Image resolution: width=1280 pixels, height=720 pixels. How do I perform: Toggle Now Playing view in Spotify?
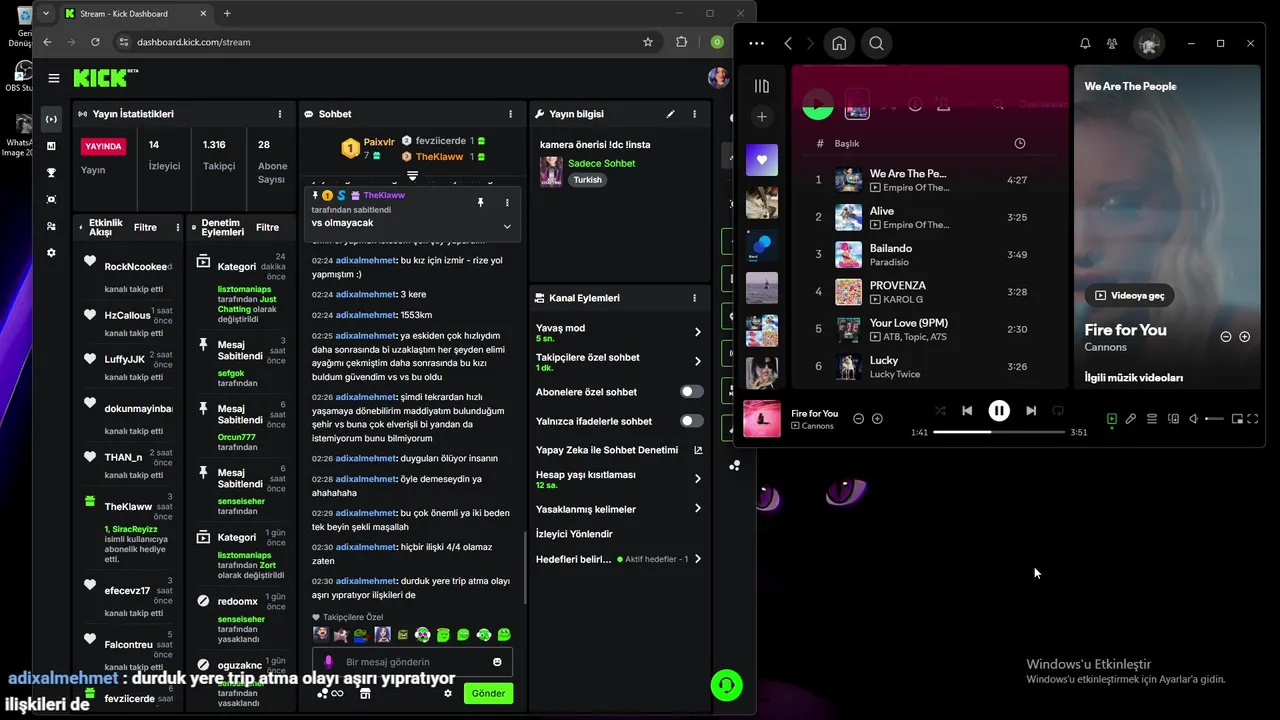click(1111, 419)
